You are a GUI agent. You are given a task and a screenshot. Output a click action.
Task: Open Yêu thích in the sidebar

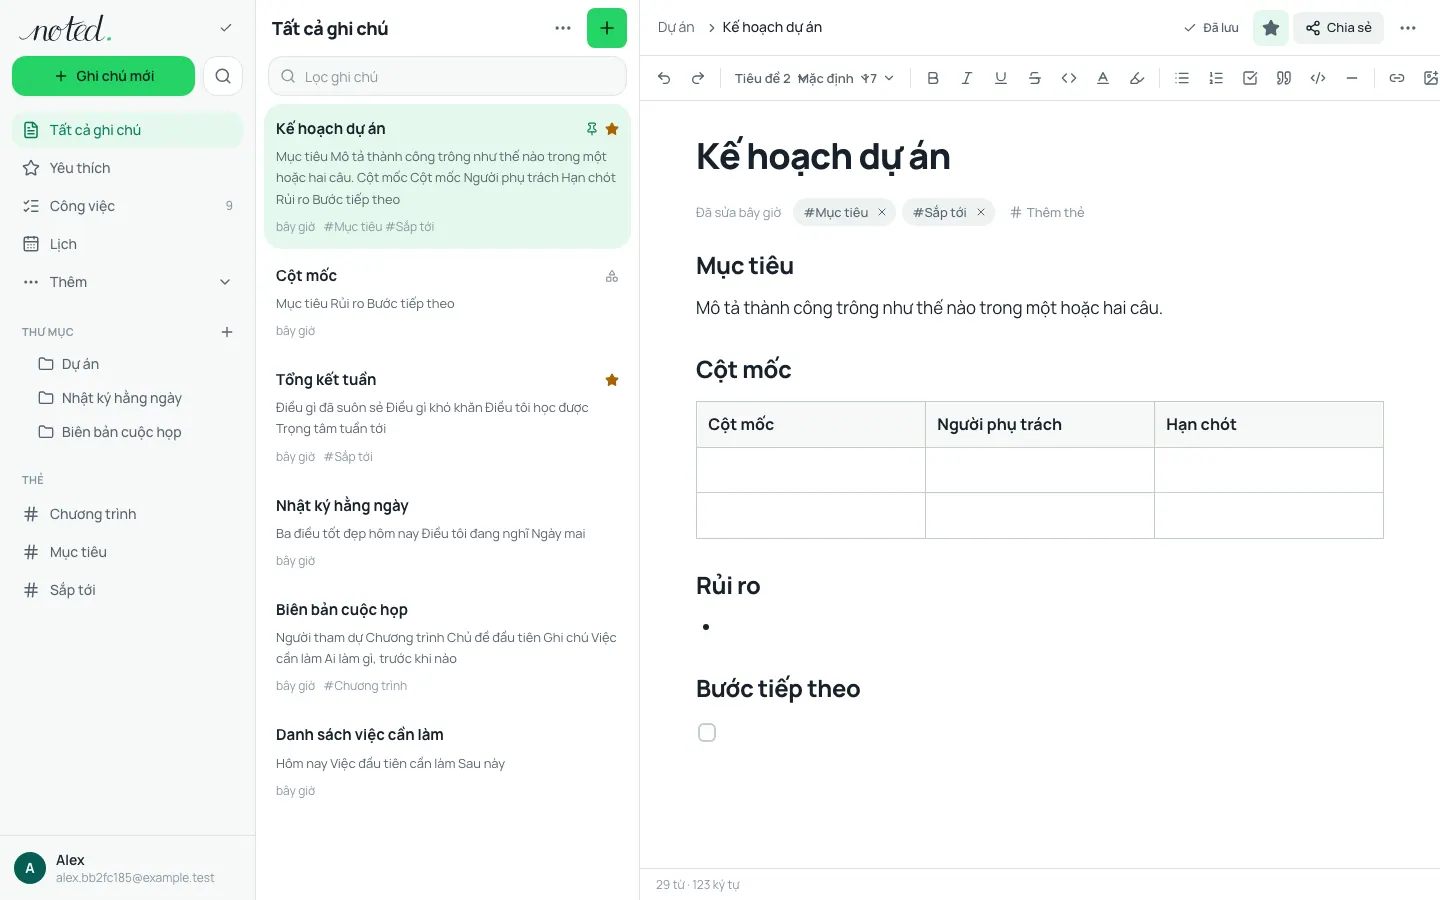pos(128,168)
